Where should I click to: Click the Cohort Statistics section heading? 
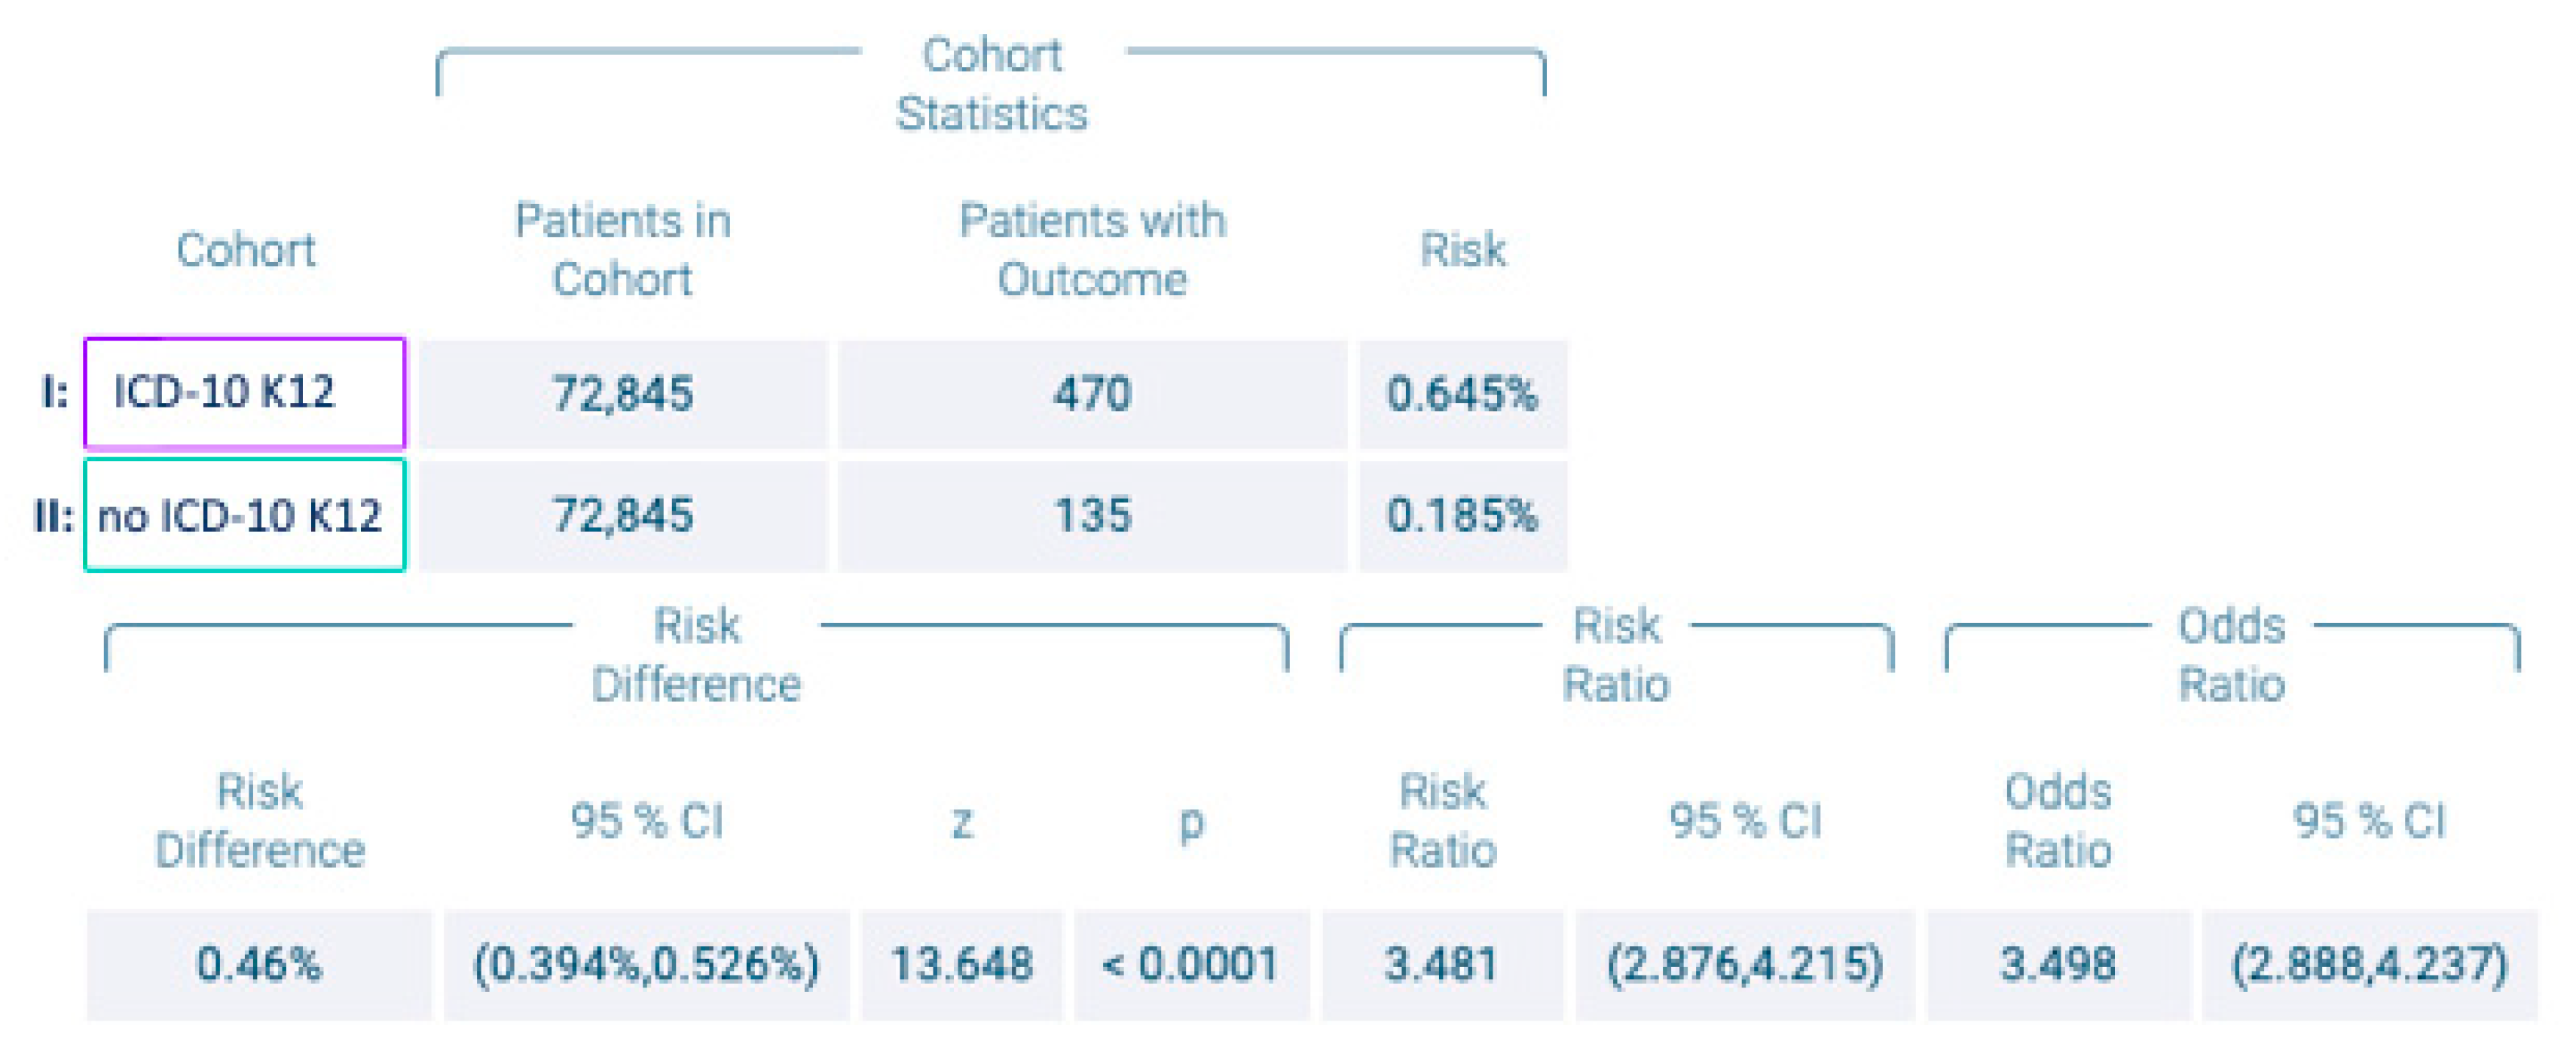[991, 84]
